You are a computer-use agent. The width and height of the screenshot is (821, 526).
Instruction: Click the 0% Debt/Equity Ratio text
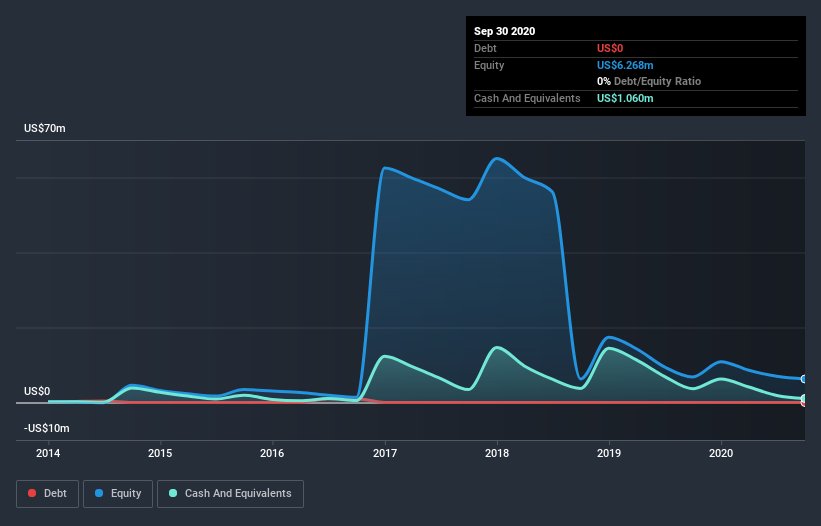click(x=649, y=81)
